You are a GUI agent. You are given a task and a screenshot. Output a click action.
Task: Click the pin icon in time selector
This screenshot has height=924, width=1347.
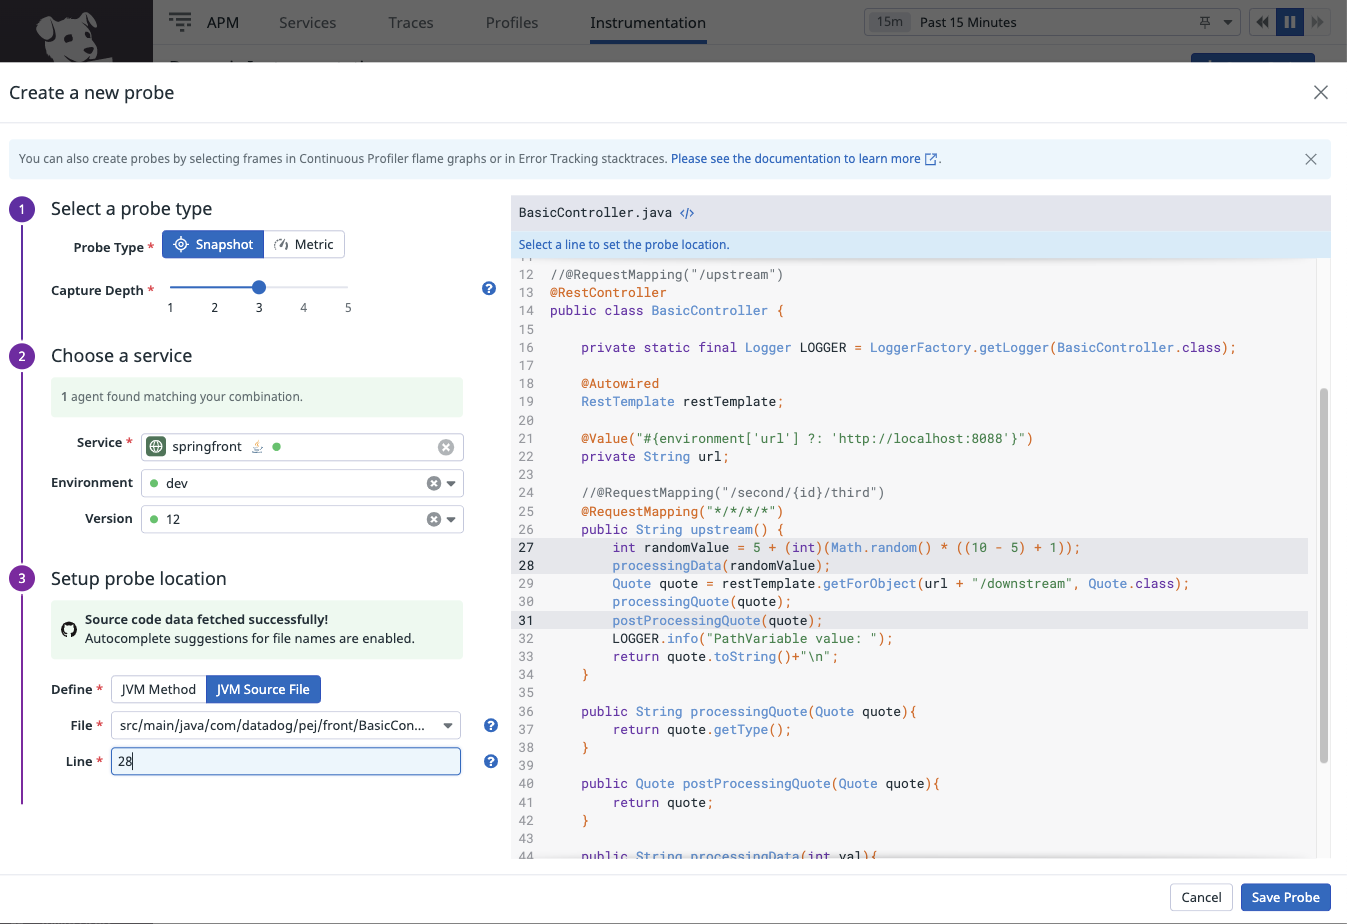click(1205, 22)
